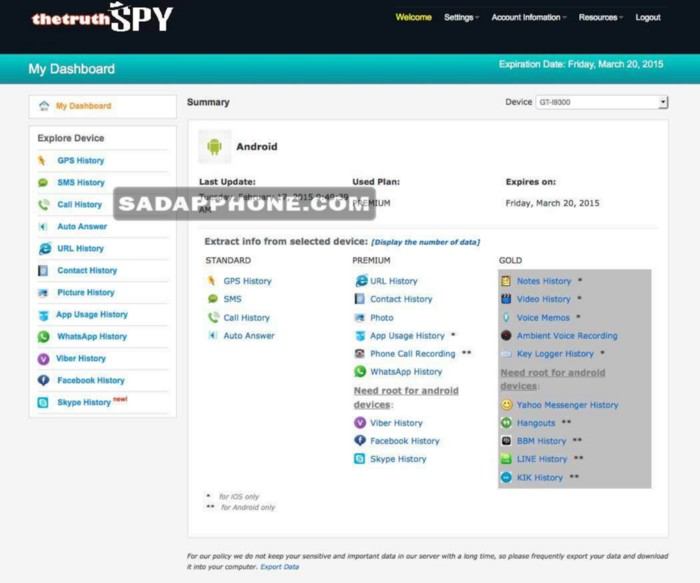Click the App Usage History icon in sidebar
700x583 pixels.
[x=43, y=315]
